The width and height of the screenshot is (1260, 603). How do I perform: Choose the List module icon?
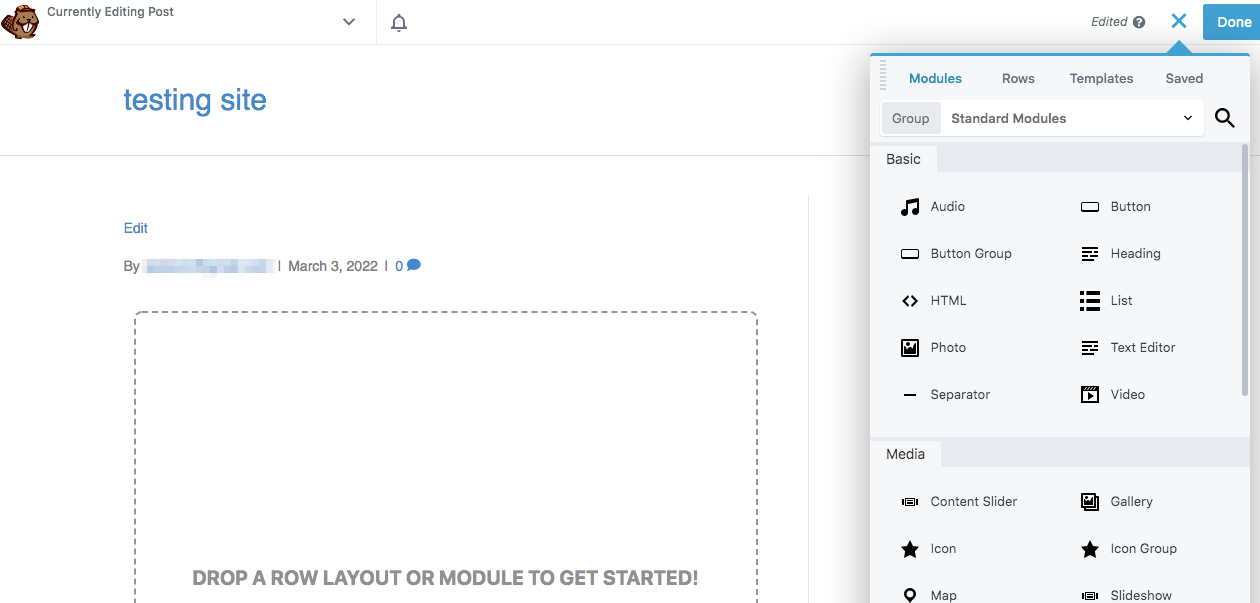1090,301
